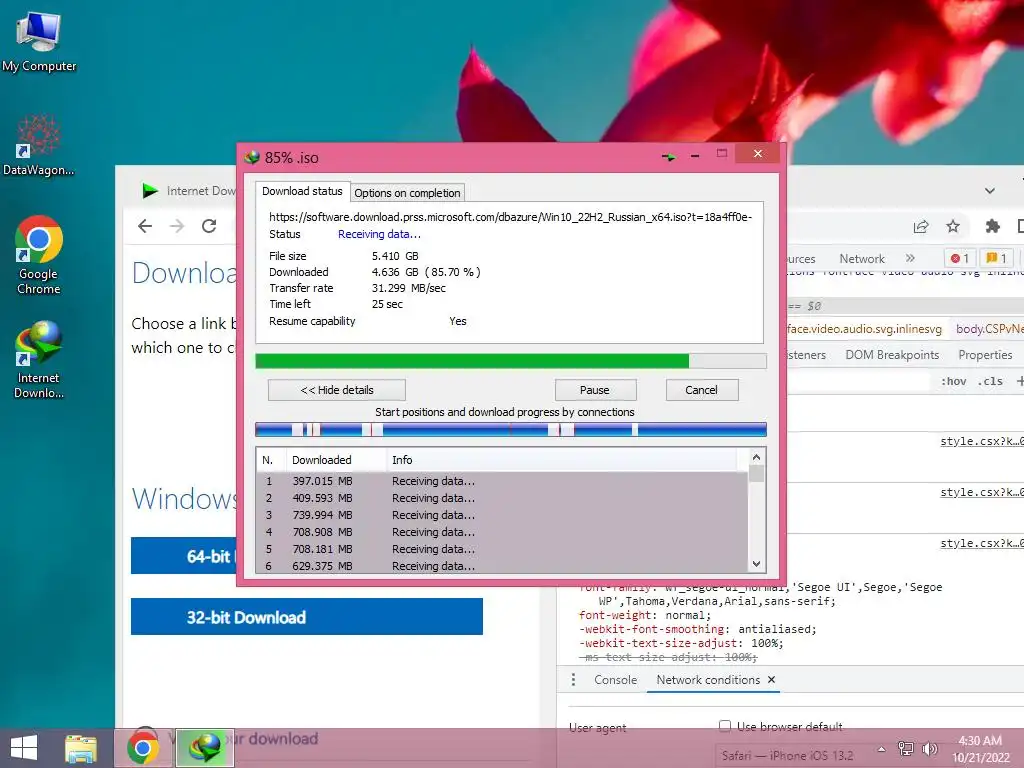Viewport: 1024px width, 768px height.
Task: Click the Win10 ISO download URL text
Action: [511, 217]
